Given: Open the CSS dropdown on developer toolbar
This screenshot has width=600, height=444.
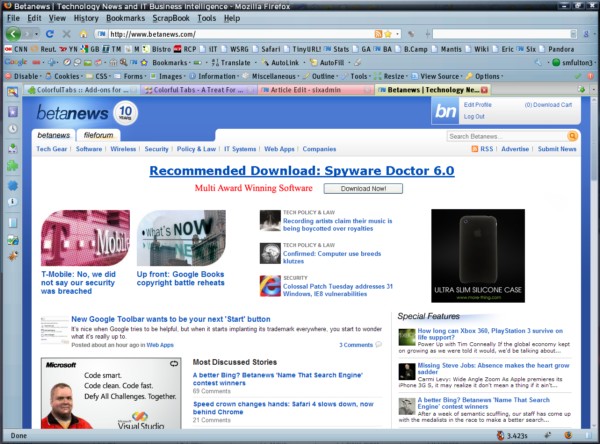Looking at the screenshot, I should [x=98, y=76].
